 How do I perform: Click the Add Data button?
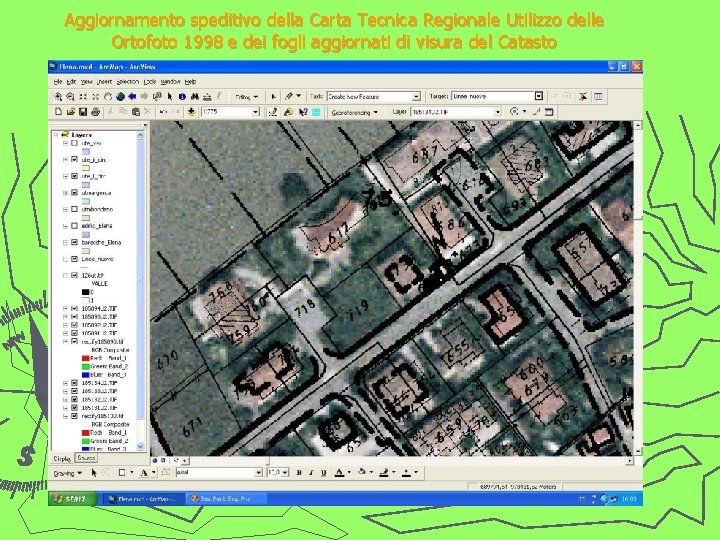(191, 112)
